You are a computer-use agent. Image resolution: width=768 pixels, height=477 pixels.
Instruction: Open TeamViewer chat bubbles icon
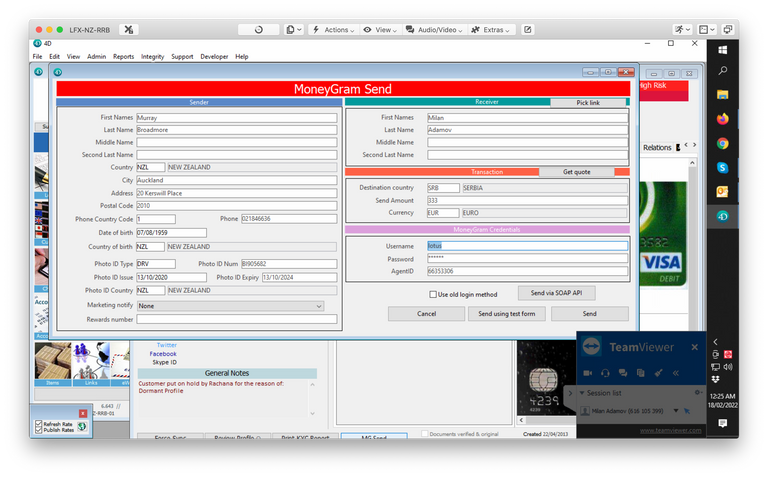coord(623,373)
